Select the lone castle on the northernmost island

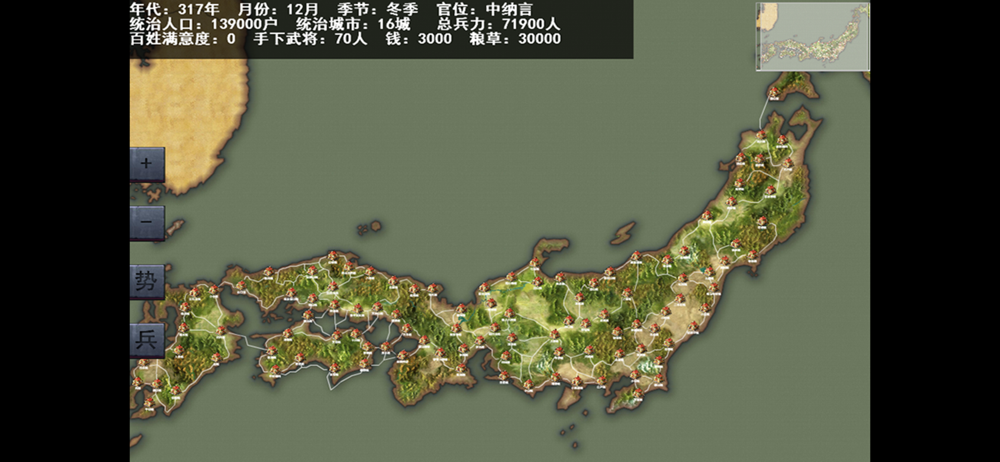(x=774, y=93)
